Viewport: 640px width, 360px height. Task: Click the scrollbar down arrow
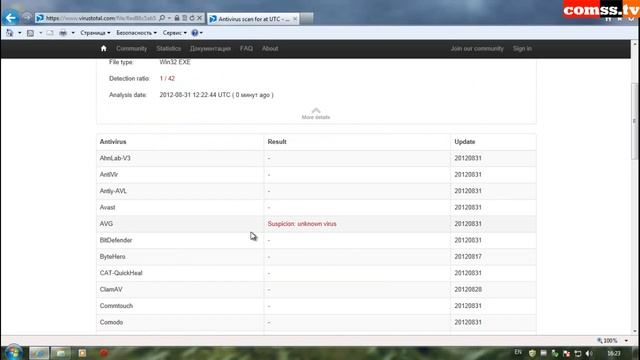click(x=634, y=331)
